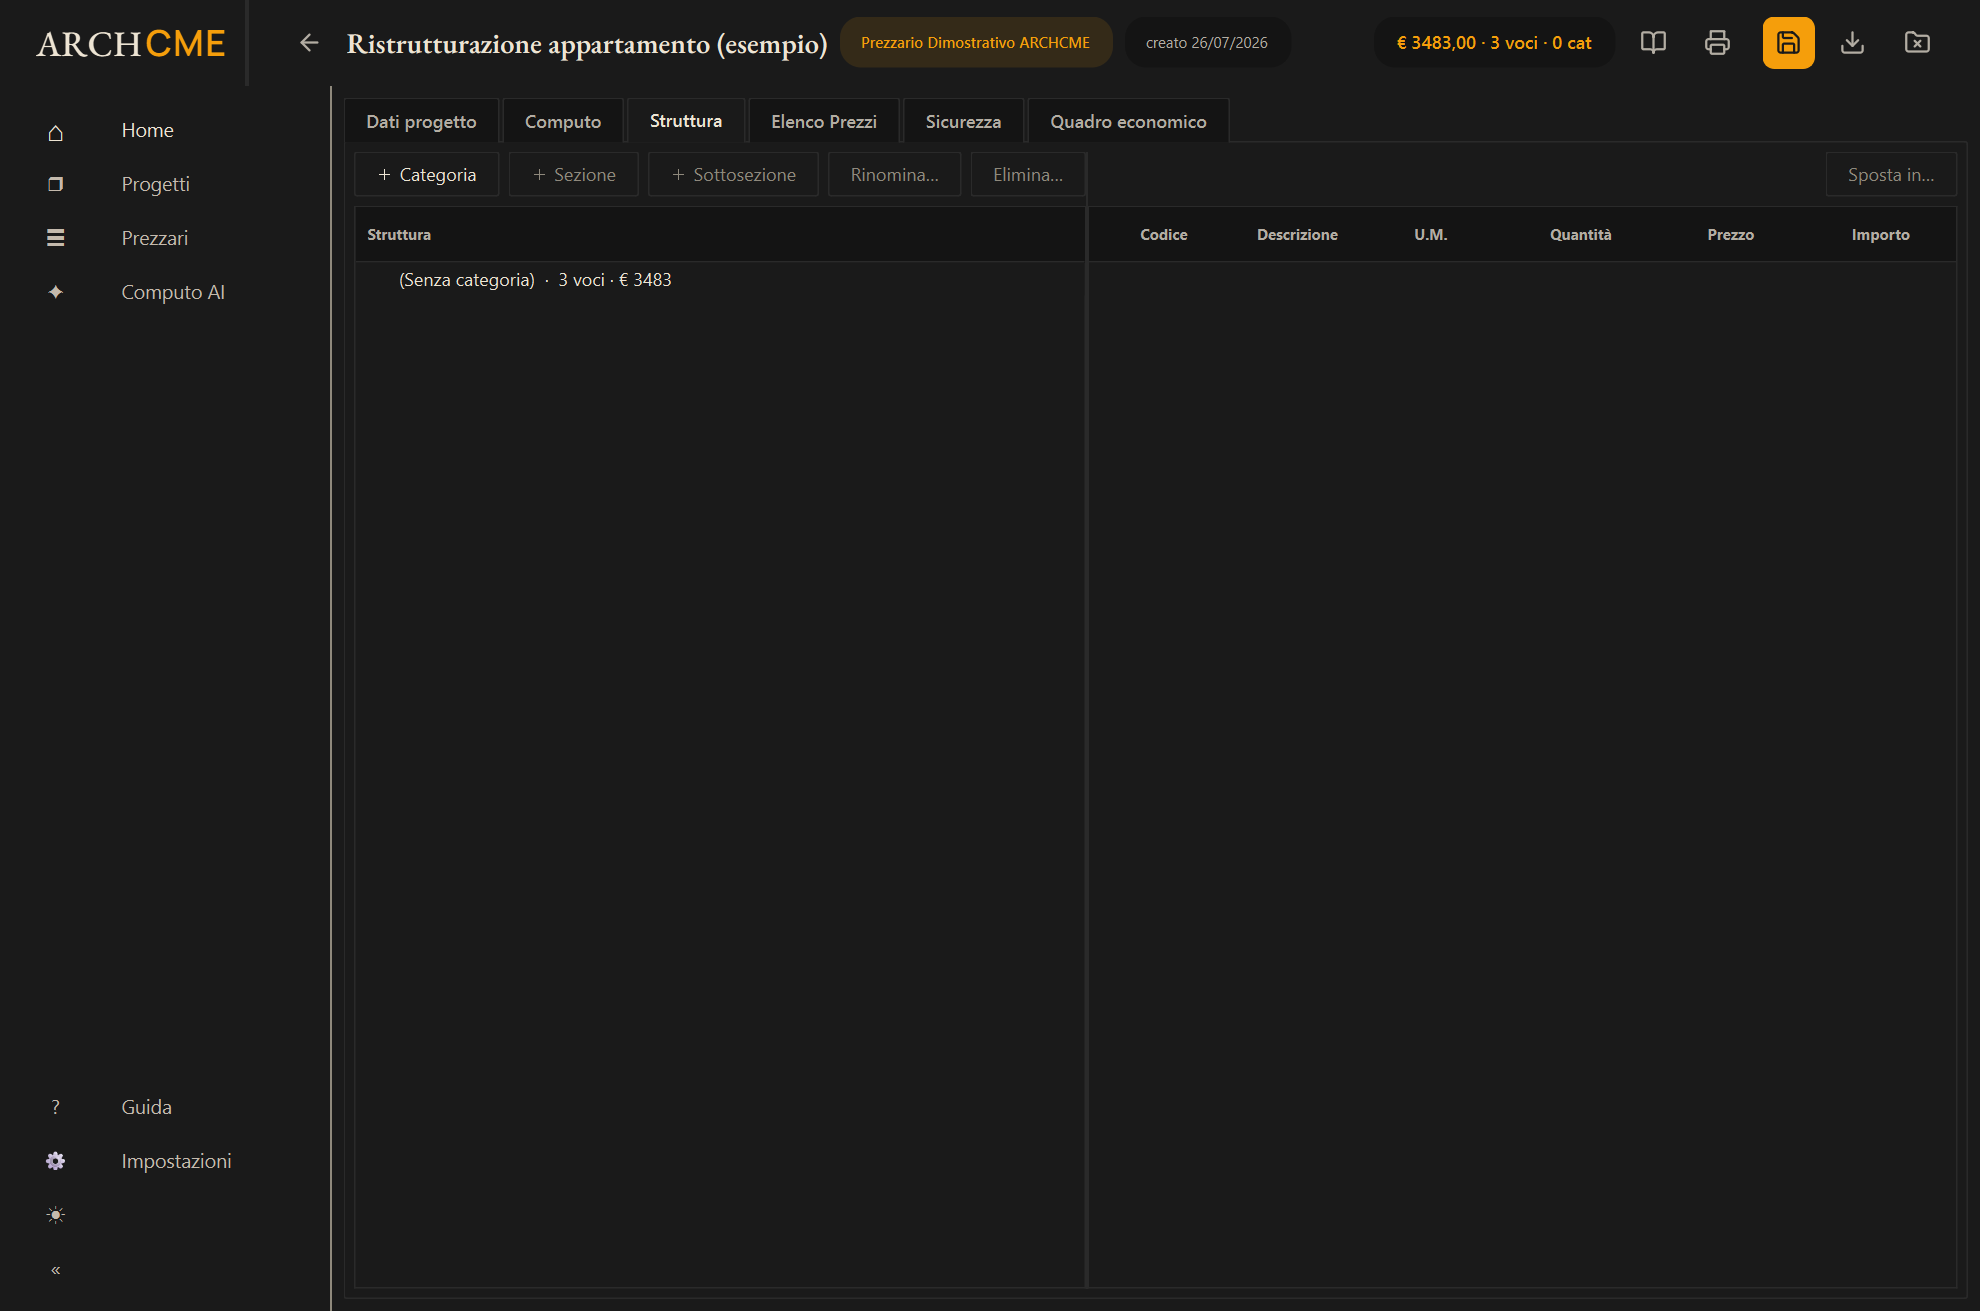Click the Prezzari list icon in sidebar
Image resolution: width=1980 pixels, height=1311 pixels.
[56, 239]
